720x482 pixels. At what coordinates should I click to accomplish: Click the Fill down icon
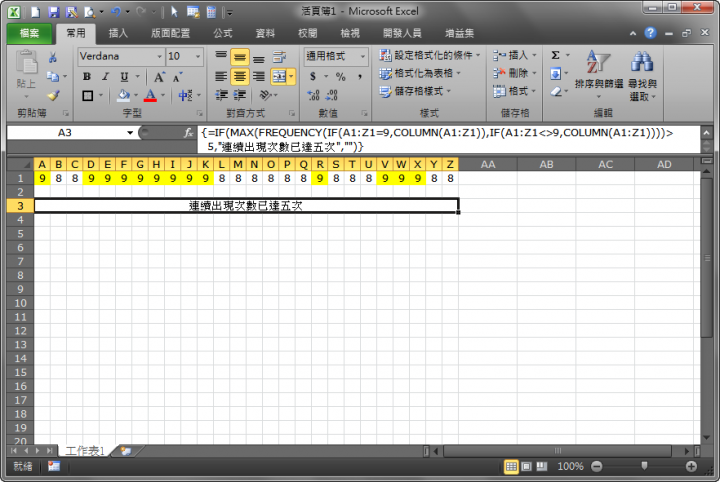click(x=555, y=73)
